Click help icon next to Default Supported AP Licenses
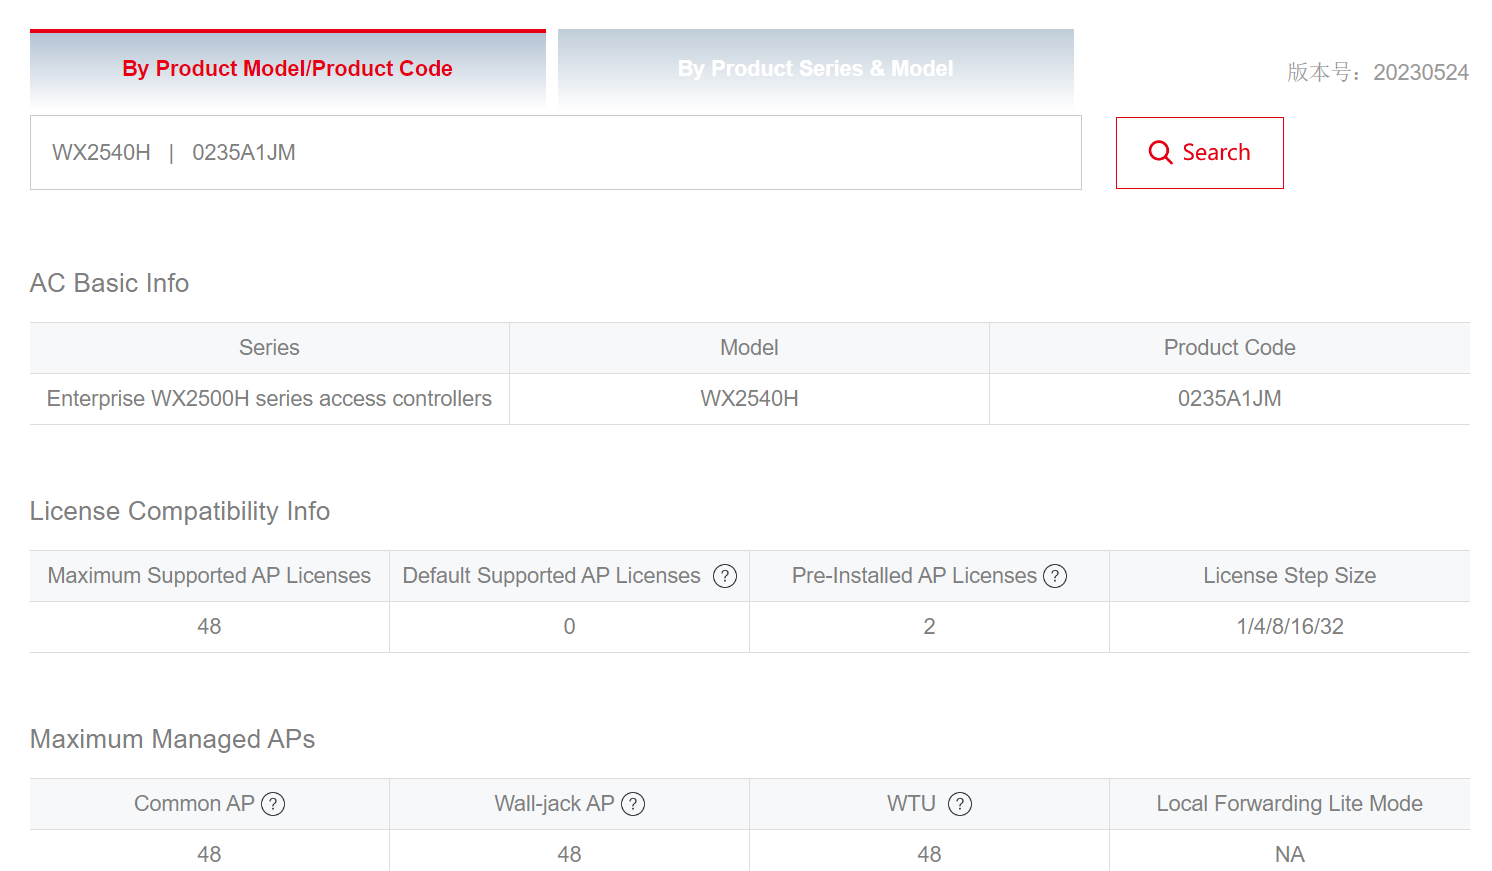 point(725,576)
